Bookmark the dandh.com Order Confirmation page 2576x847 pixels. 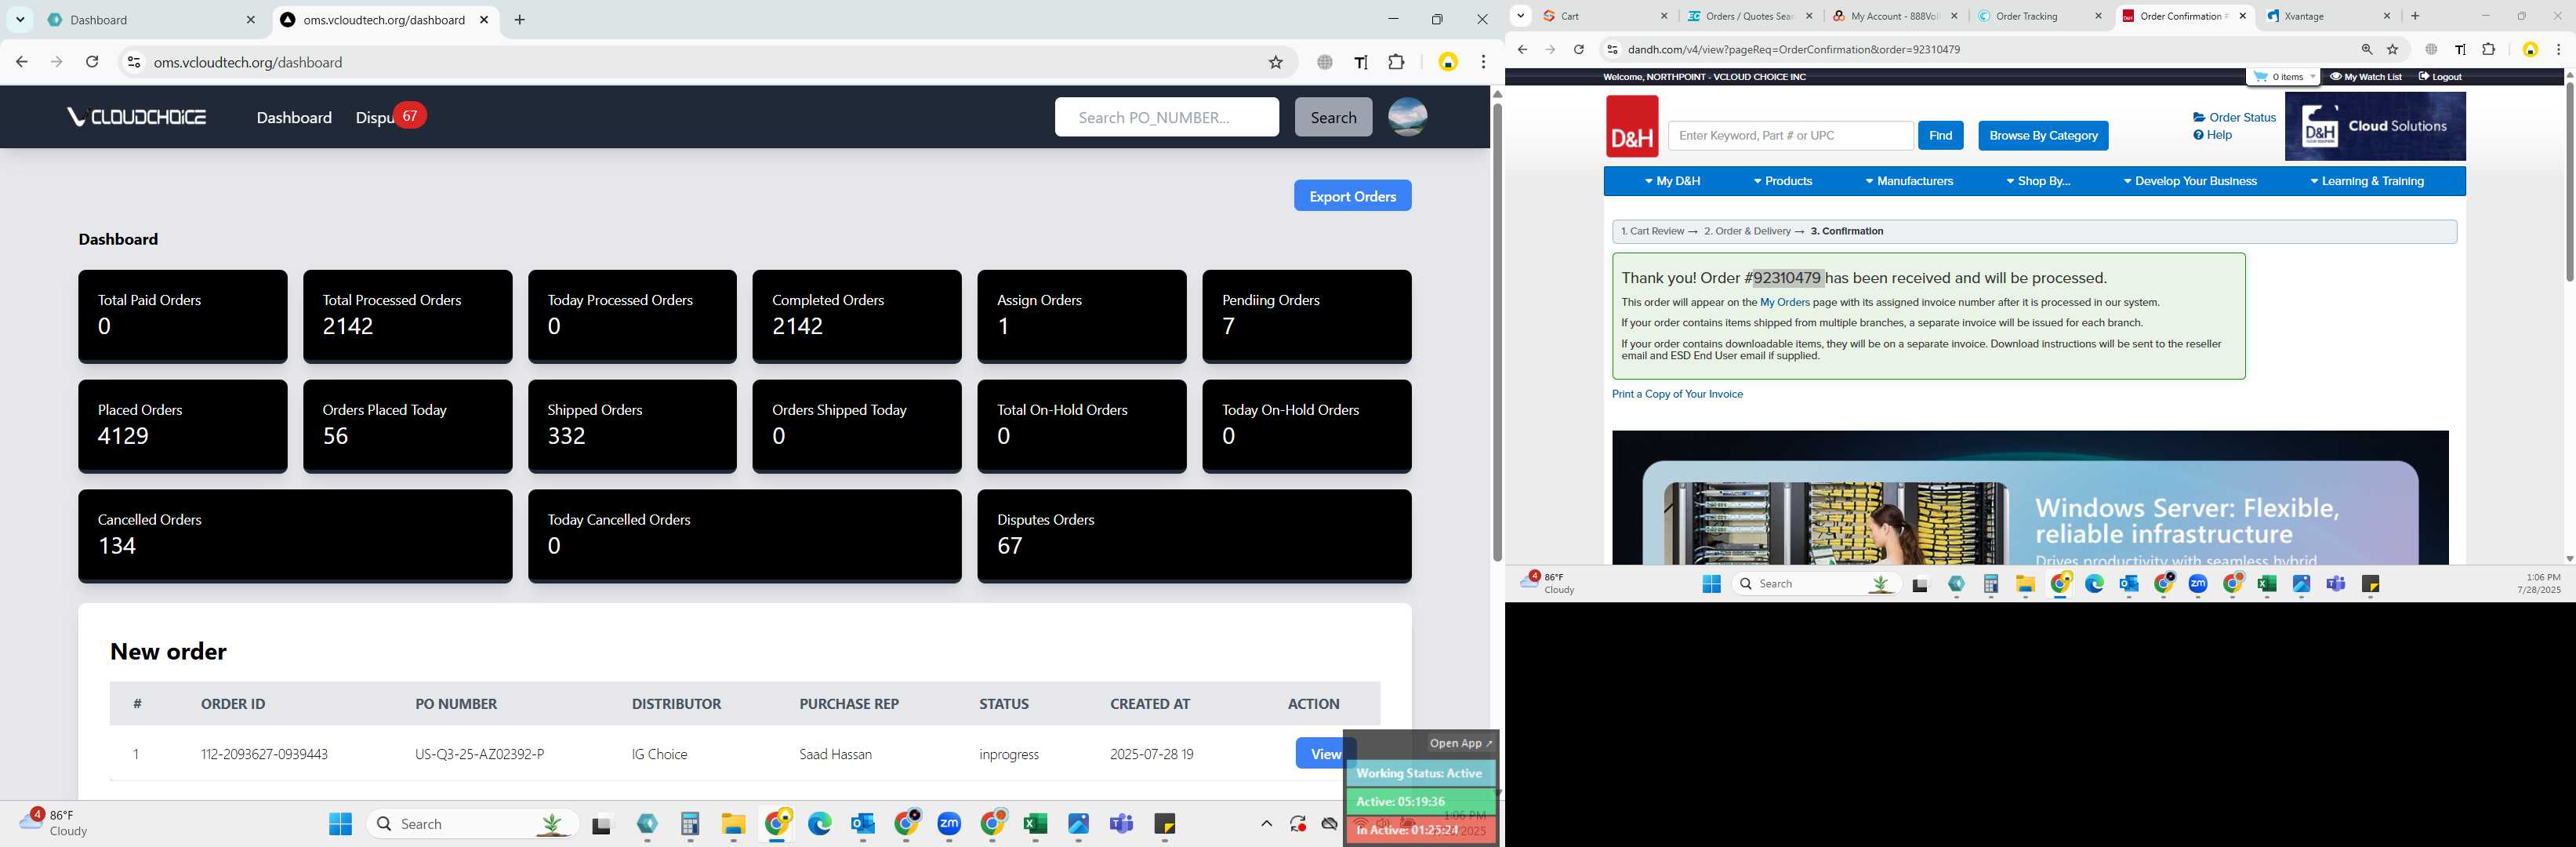(2392, 49)
